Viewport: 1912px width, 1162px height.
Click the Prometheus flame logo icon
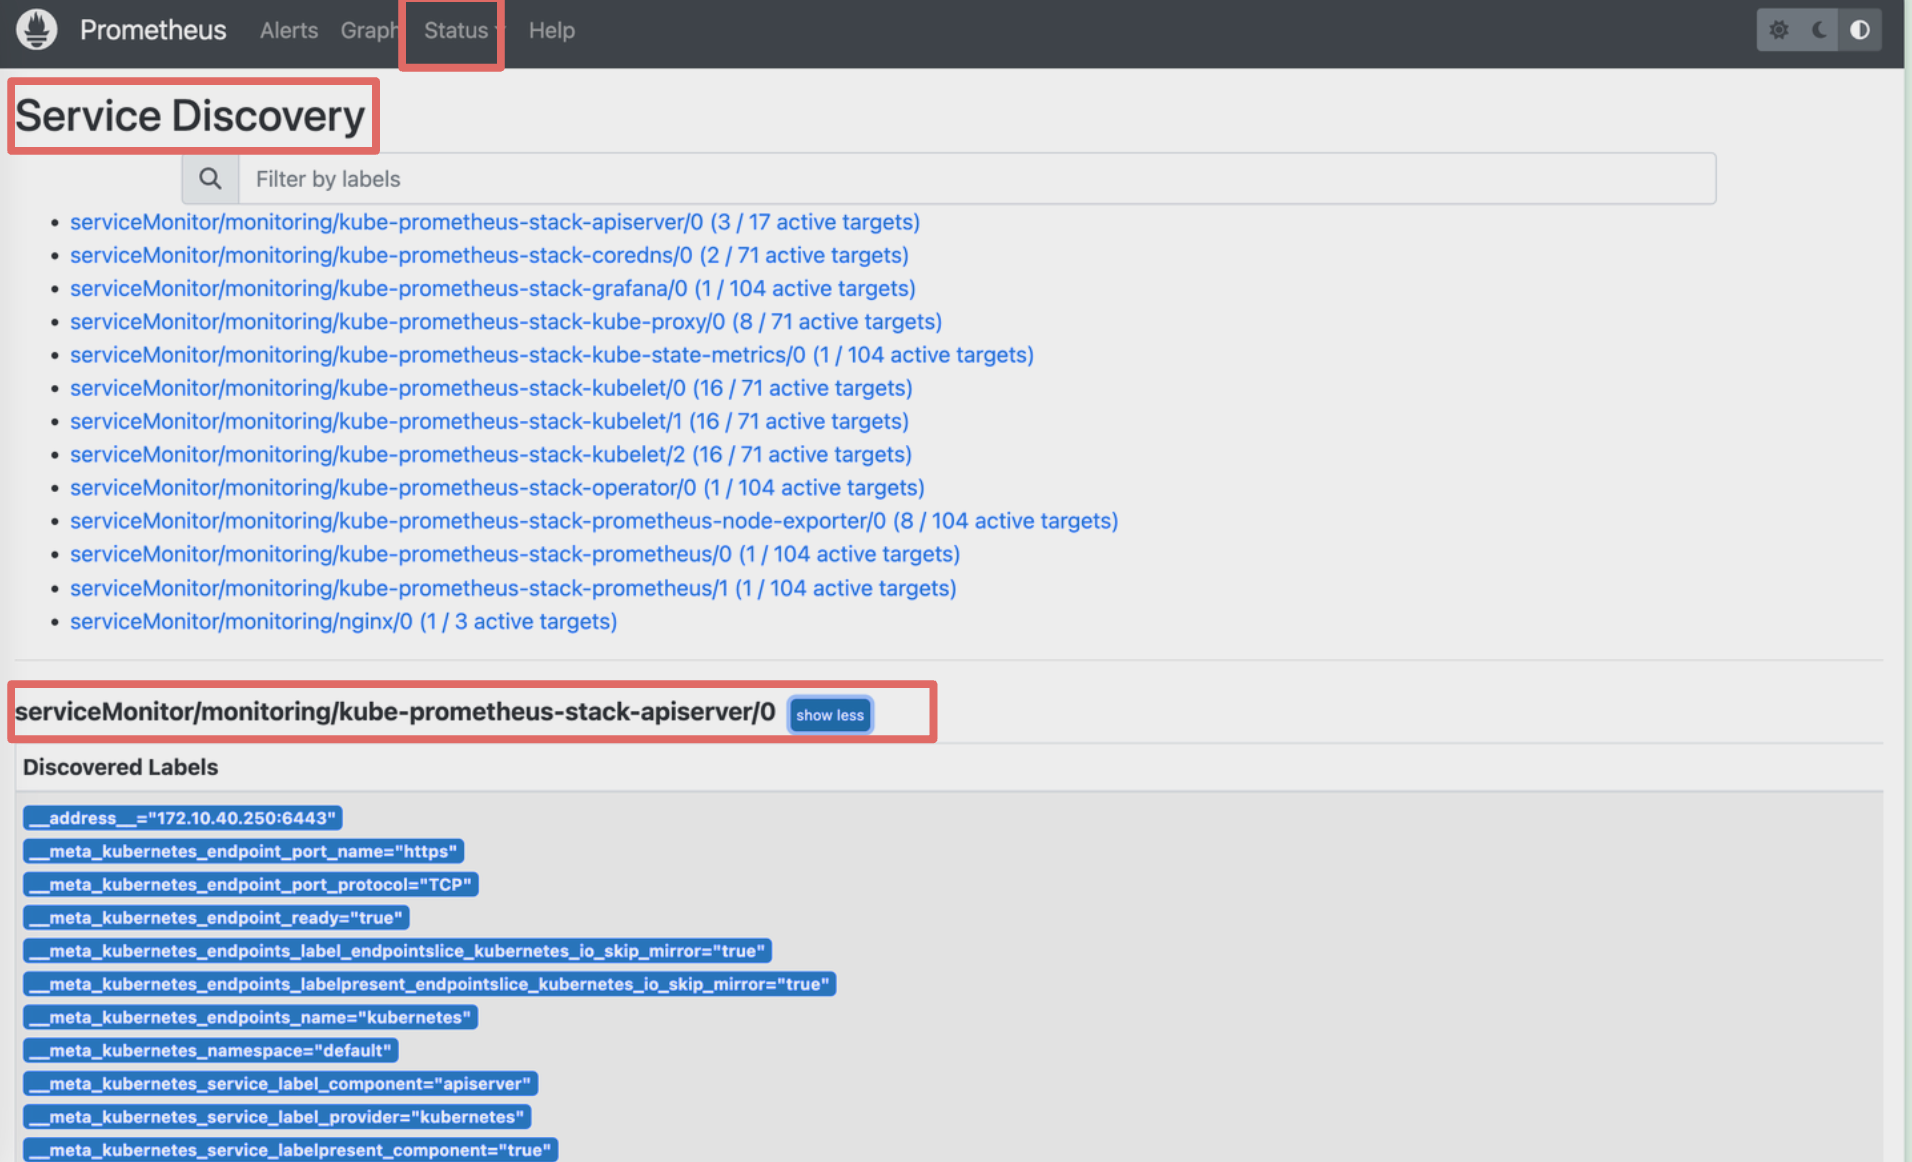tap(37, 30)
